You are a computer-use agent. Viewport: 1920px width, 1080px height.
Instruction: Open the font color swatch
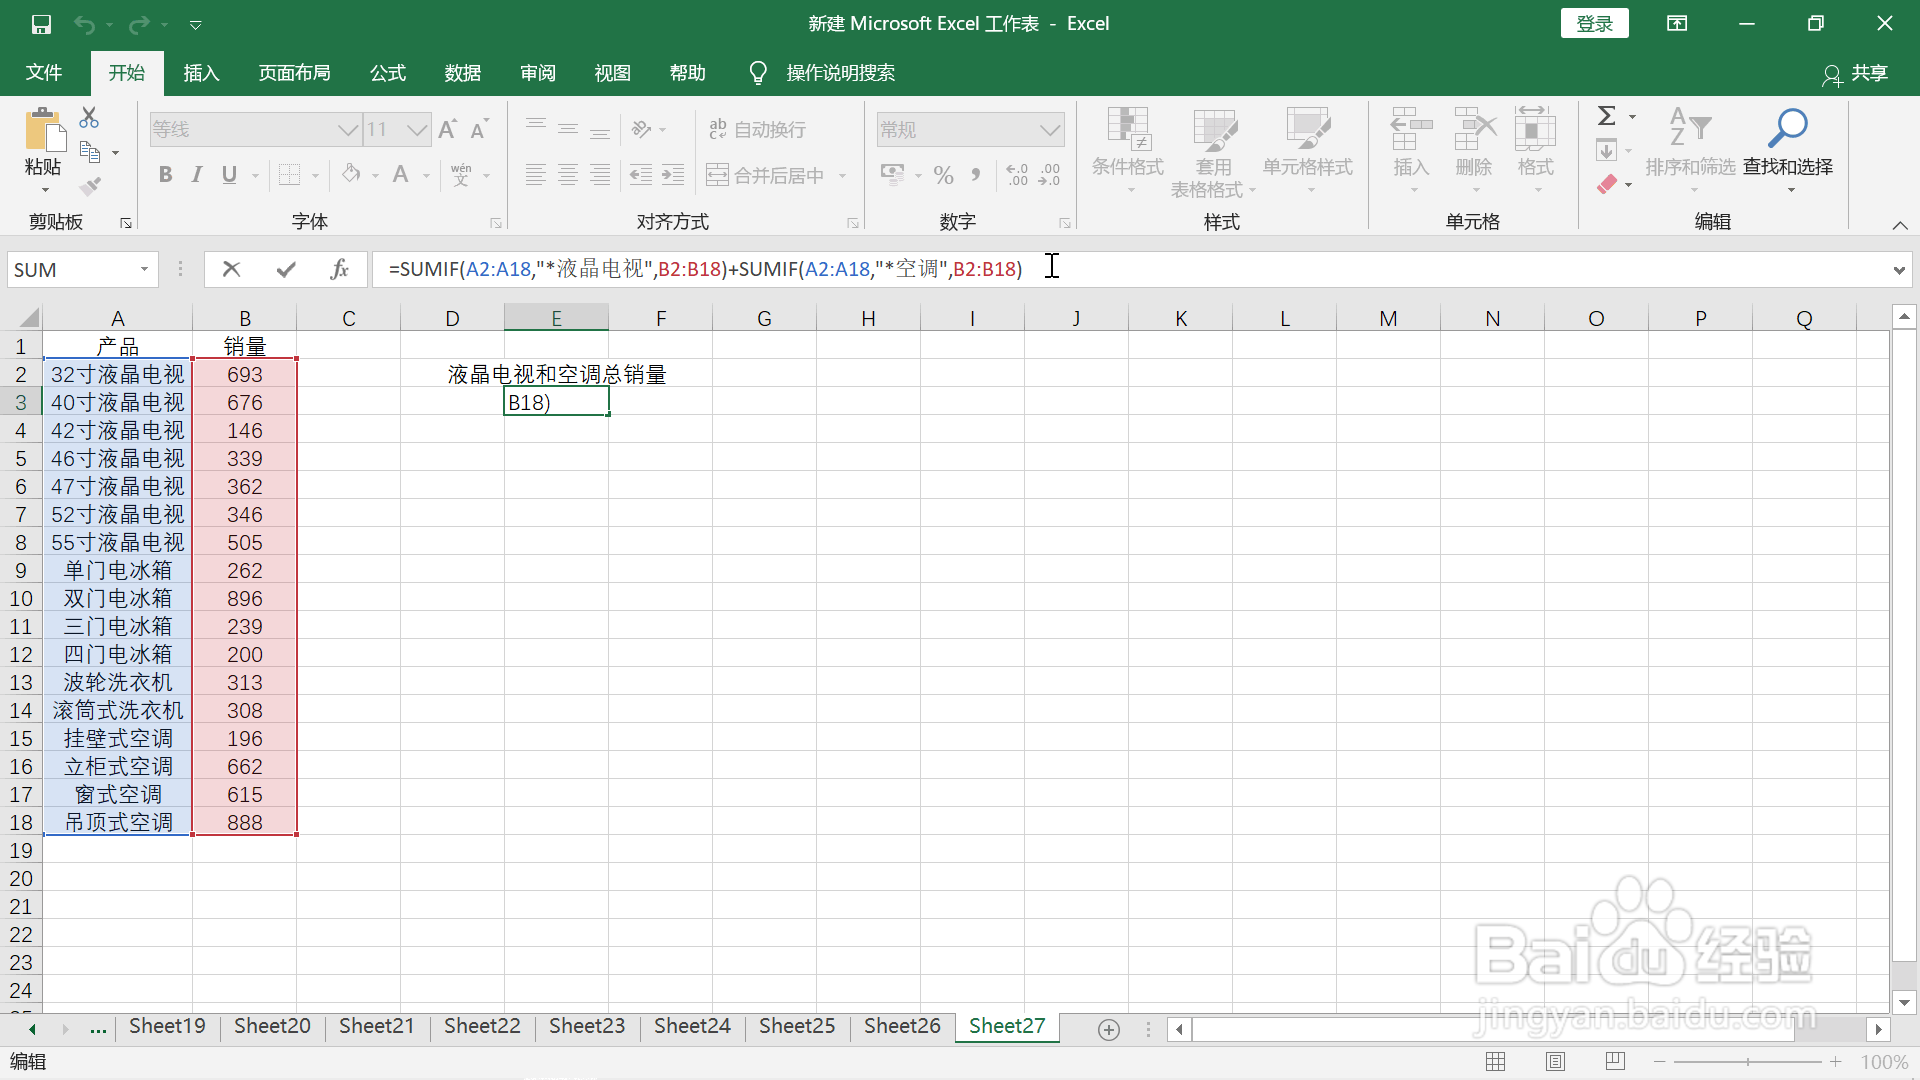click(400, 174)
